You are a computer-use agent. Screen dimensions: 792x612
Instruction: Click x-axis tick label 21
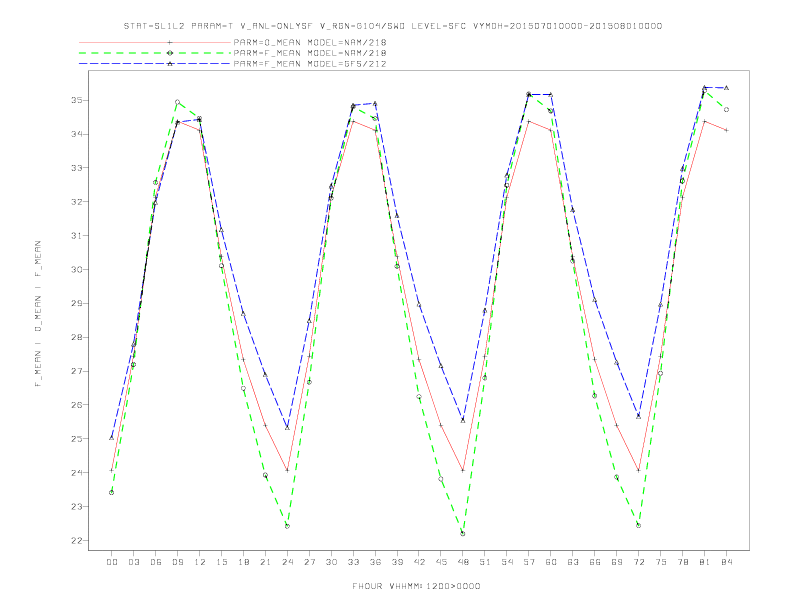[265, 562]
